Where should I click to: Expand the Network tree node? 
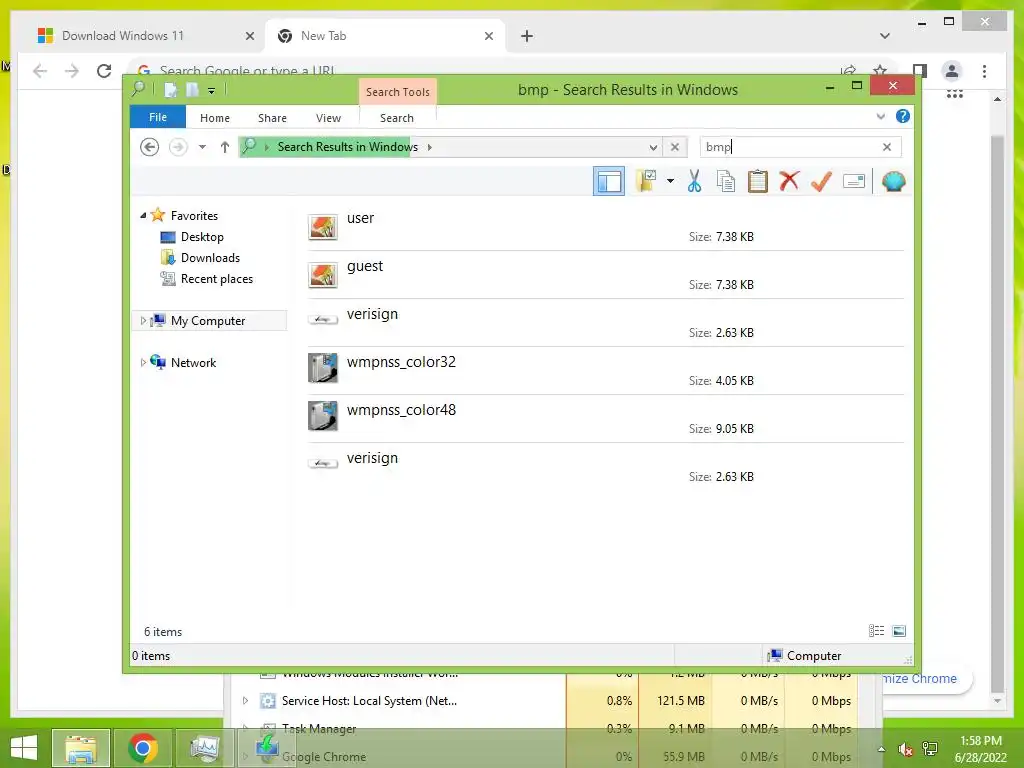143,362
